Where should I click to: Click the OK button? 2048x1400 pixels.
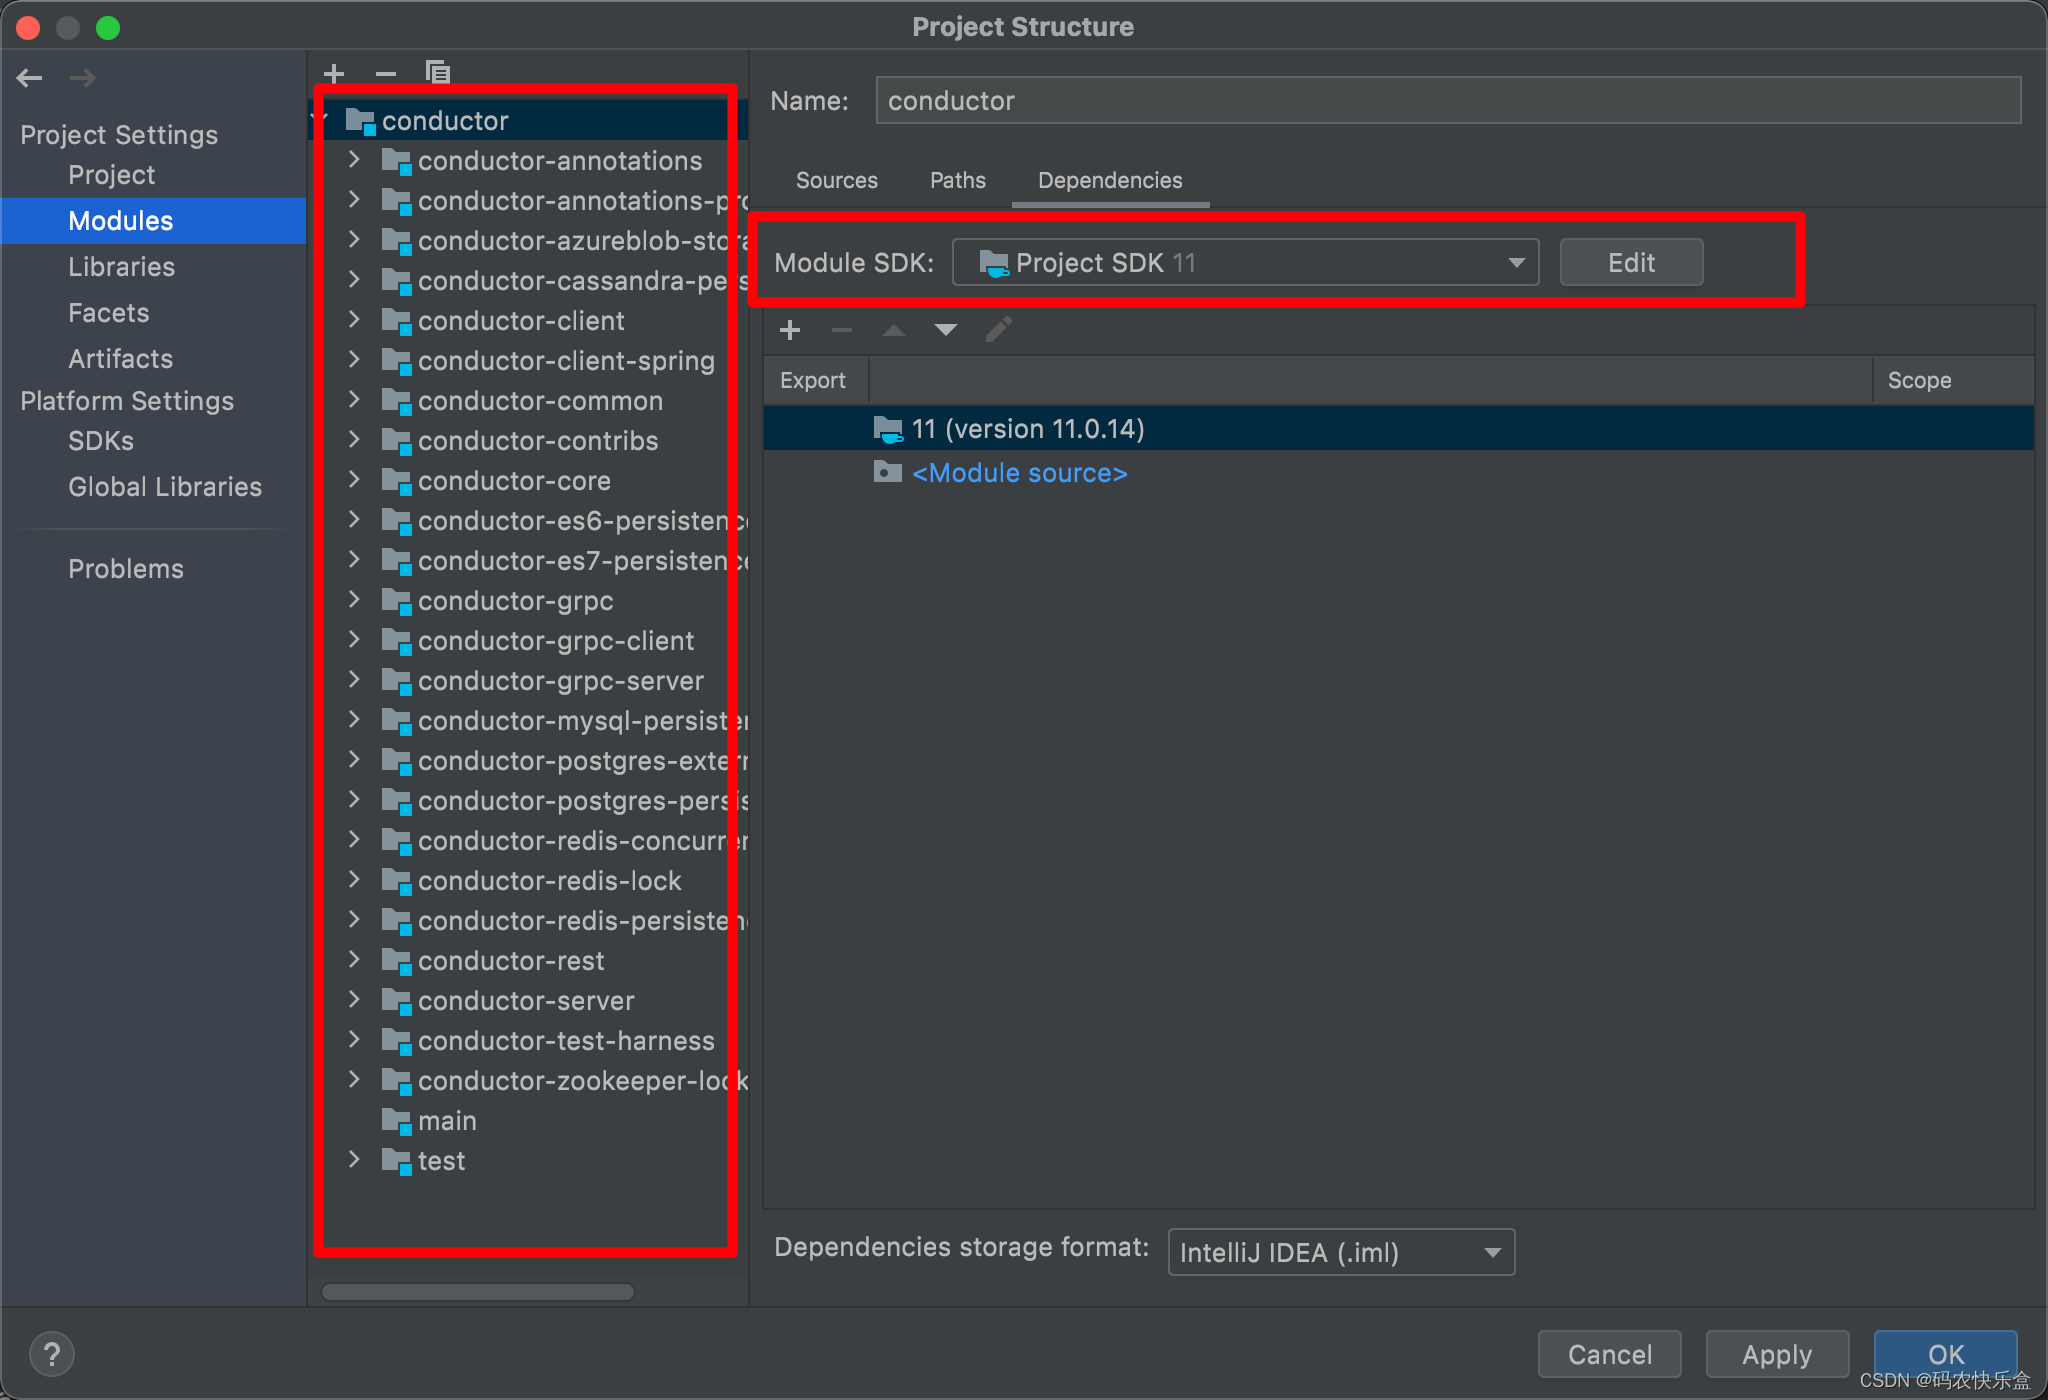click(x=1945, y=1354)
